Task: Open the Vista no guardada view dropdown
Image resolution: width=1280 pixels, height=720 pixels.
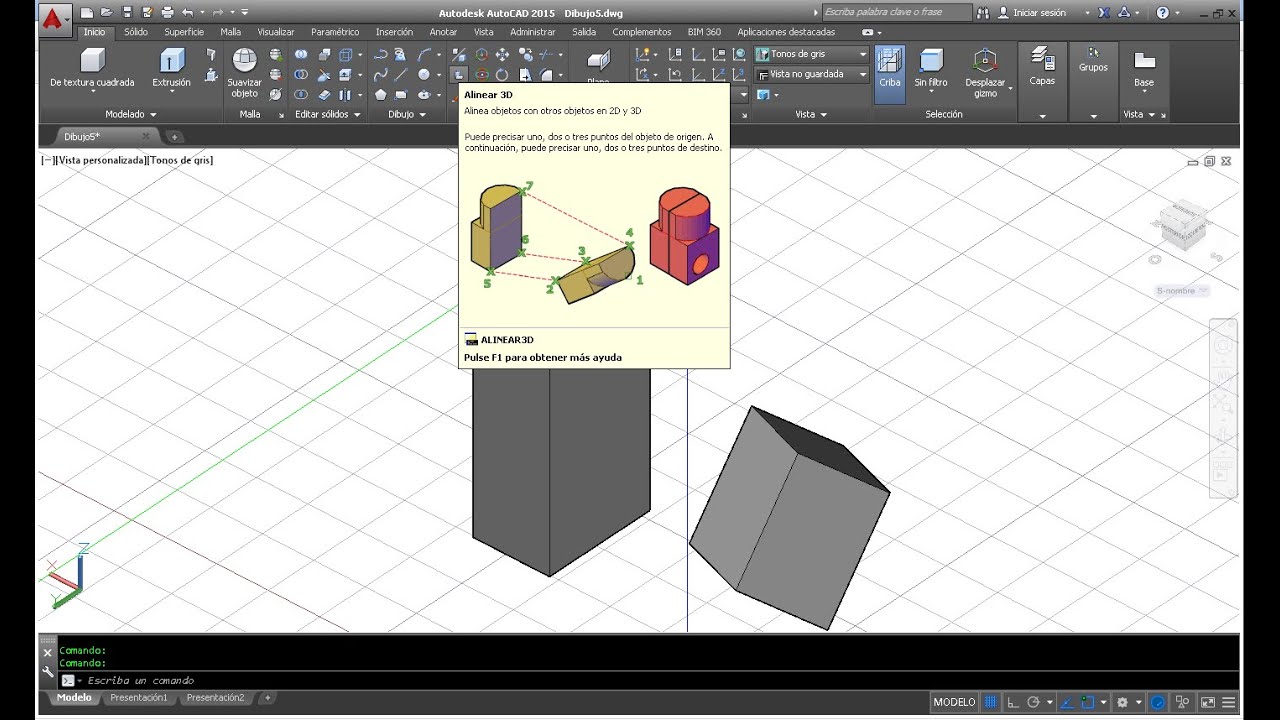Action: coord(812,74)
